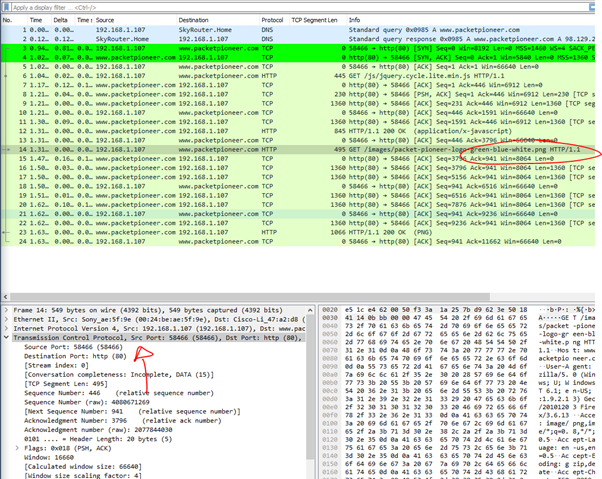Viewport: 602px width, 479px height.
Task: Expand Internet Protocol Version 4 node
Action: pos(6,329)
